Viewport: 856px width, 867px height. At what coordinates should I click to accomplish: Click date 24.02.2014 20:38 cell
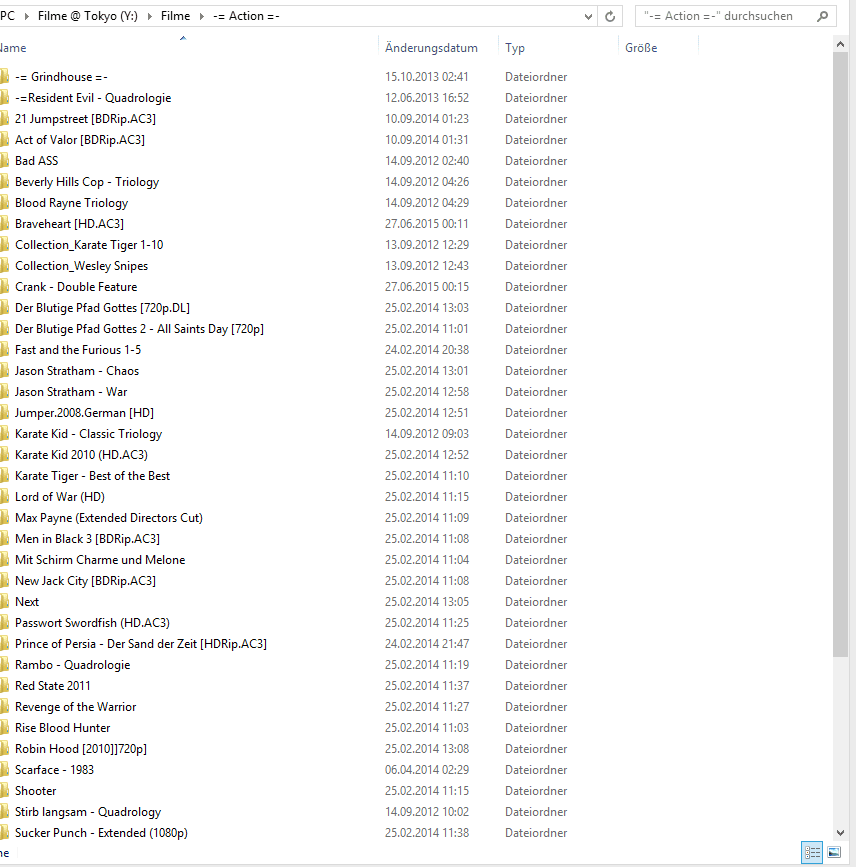[x=427, y=350]
